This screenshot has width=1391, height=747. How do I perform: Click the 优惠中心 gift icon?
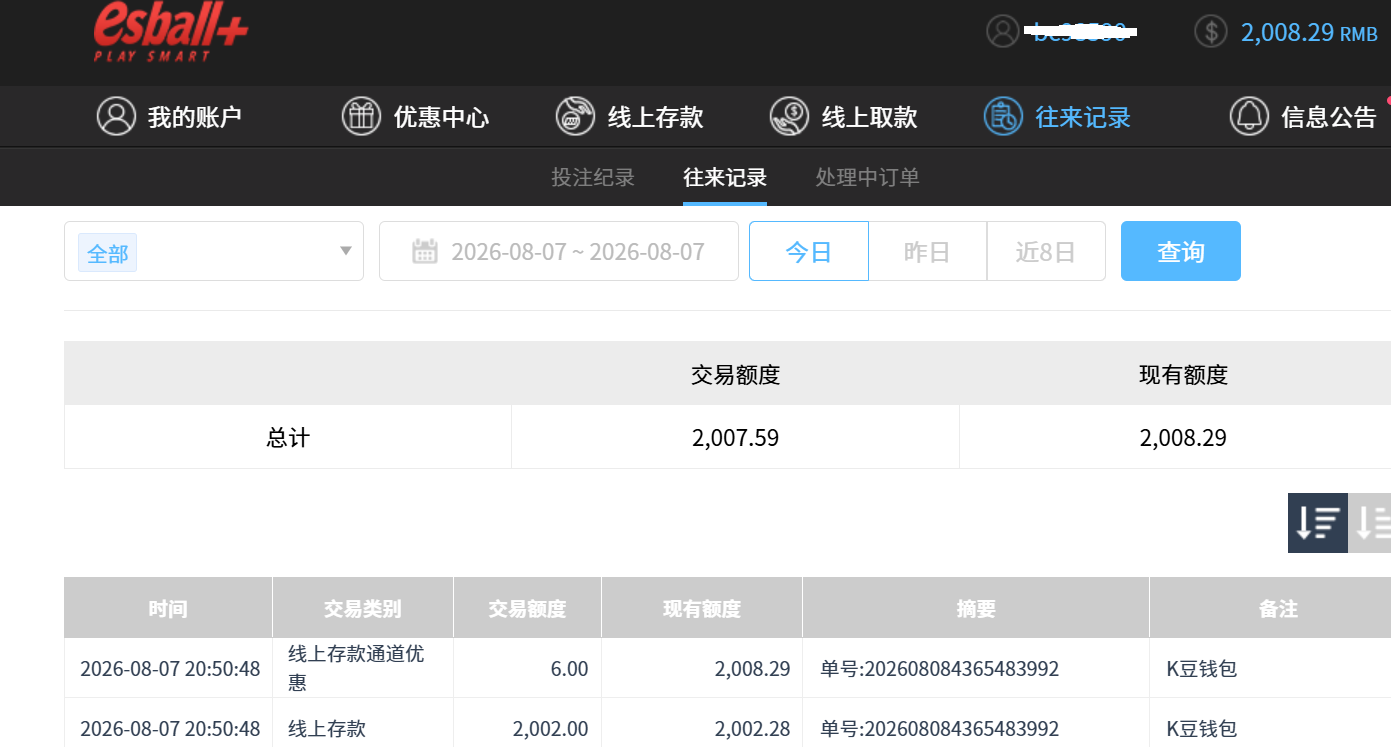[361, 116]
